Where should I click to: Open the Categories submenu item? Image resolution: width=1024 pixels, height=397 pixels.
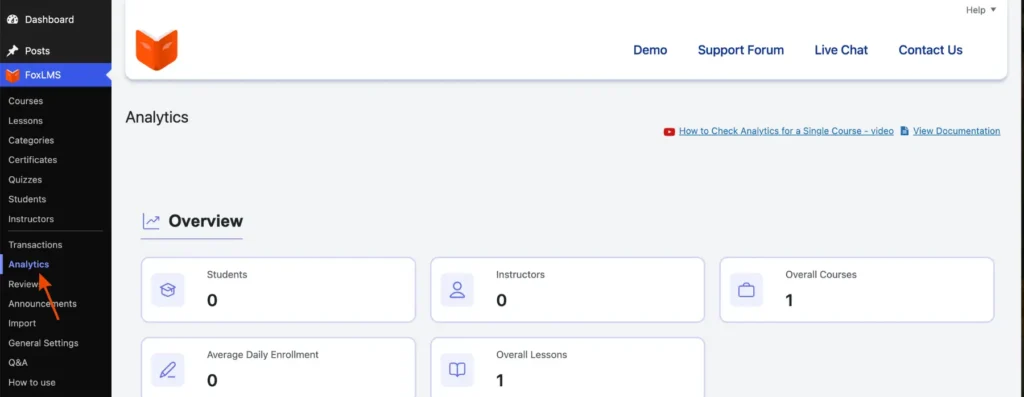(x=31, y=140)
